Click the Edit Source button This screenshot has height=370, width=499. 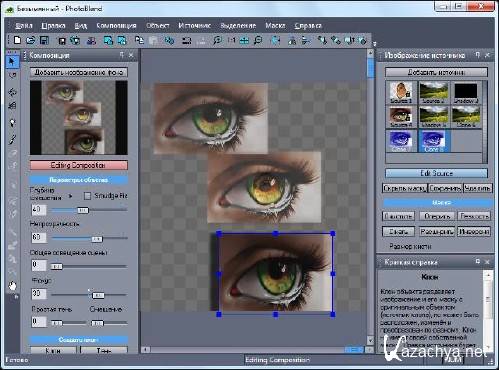click(436, 173)
